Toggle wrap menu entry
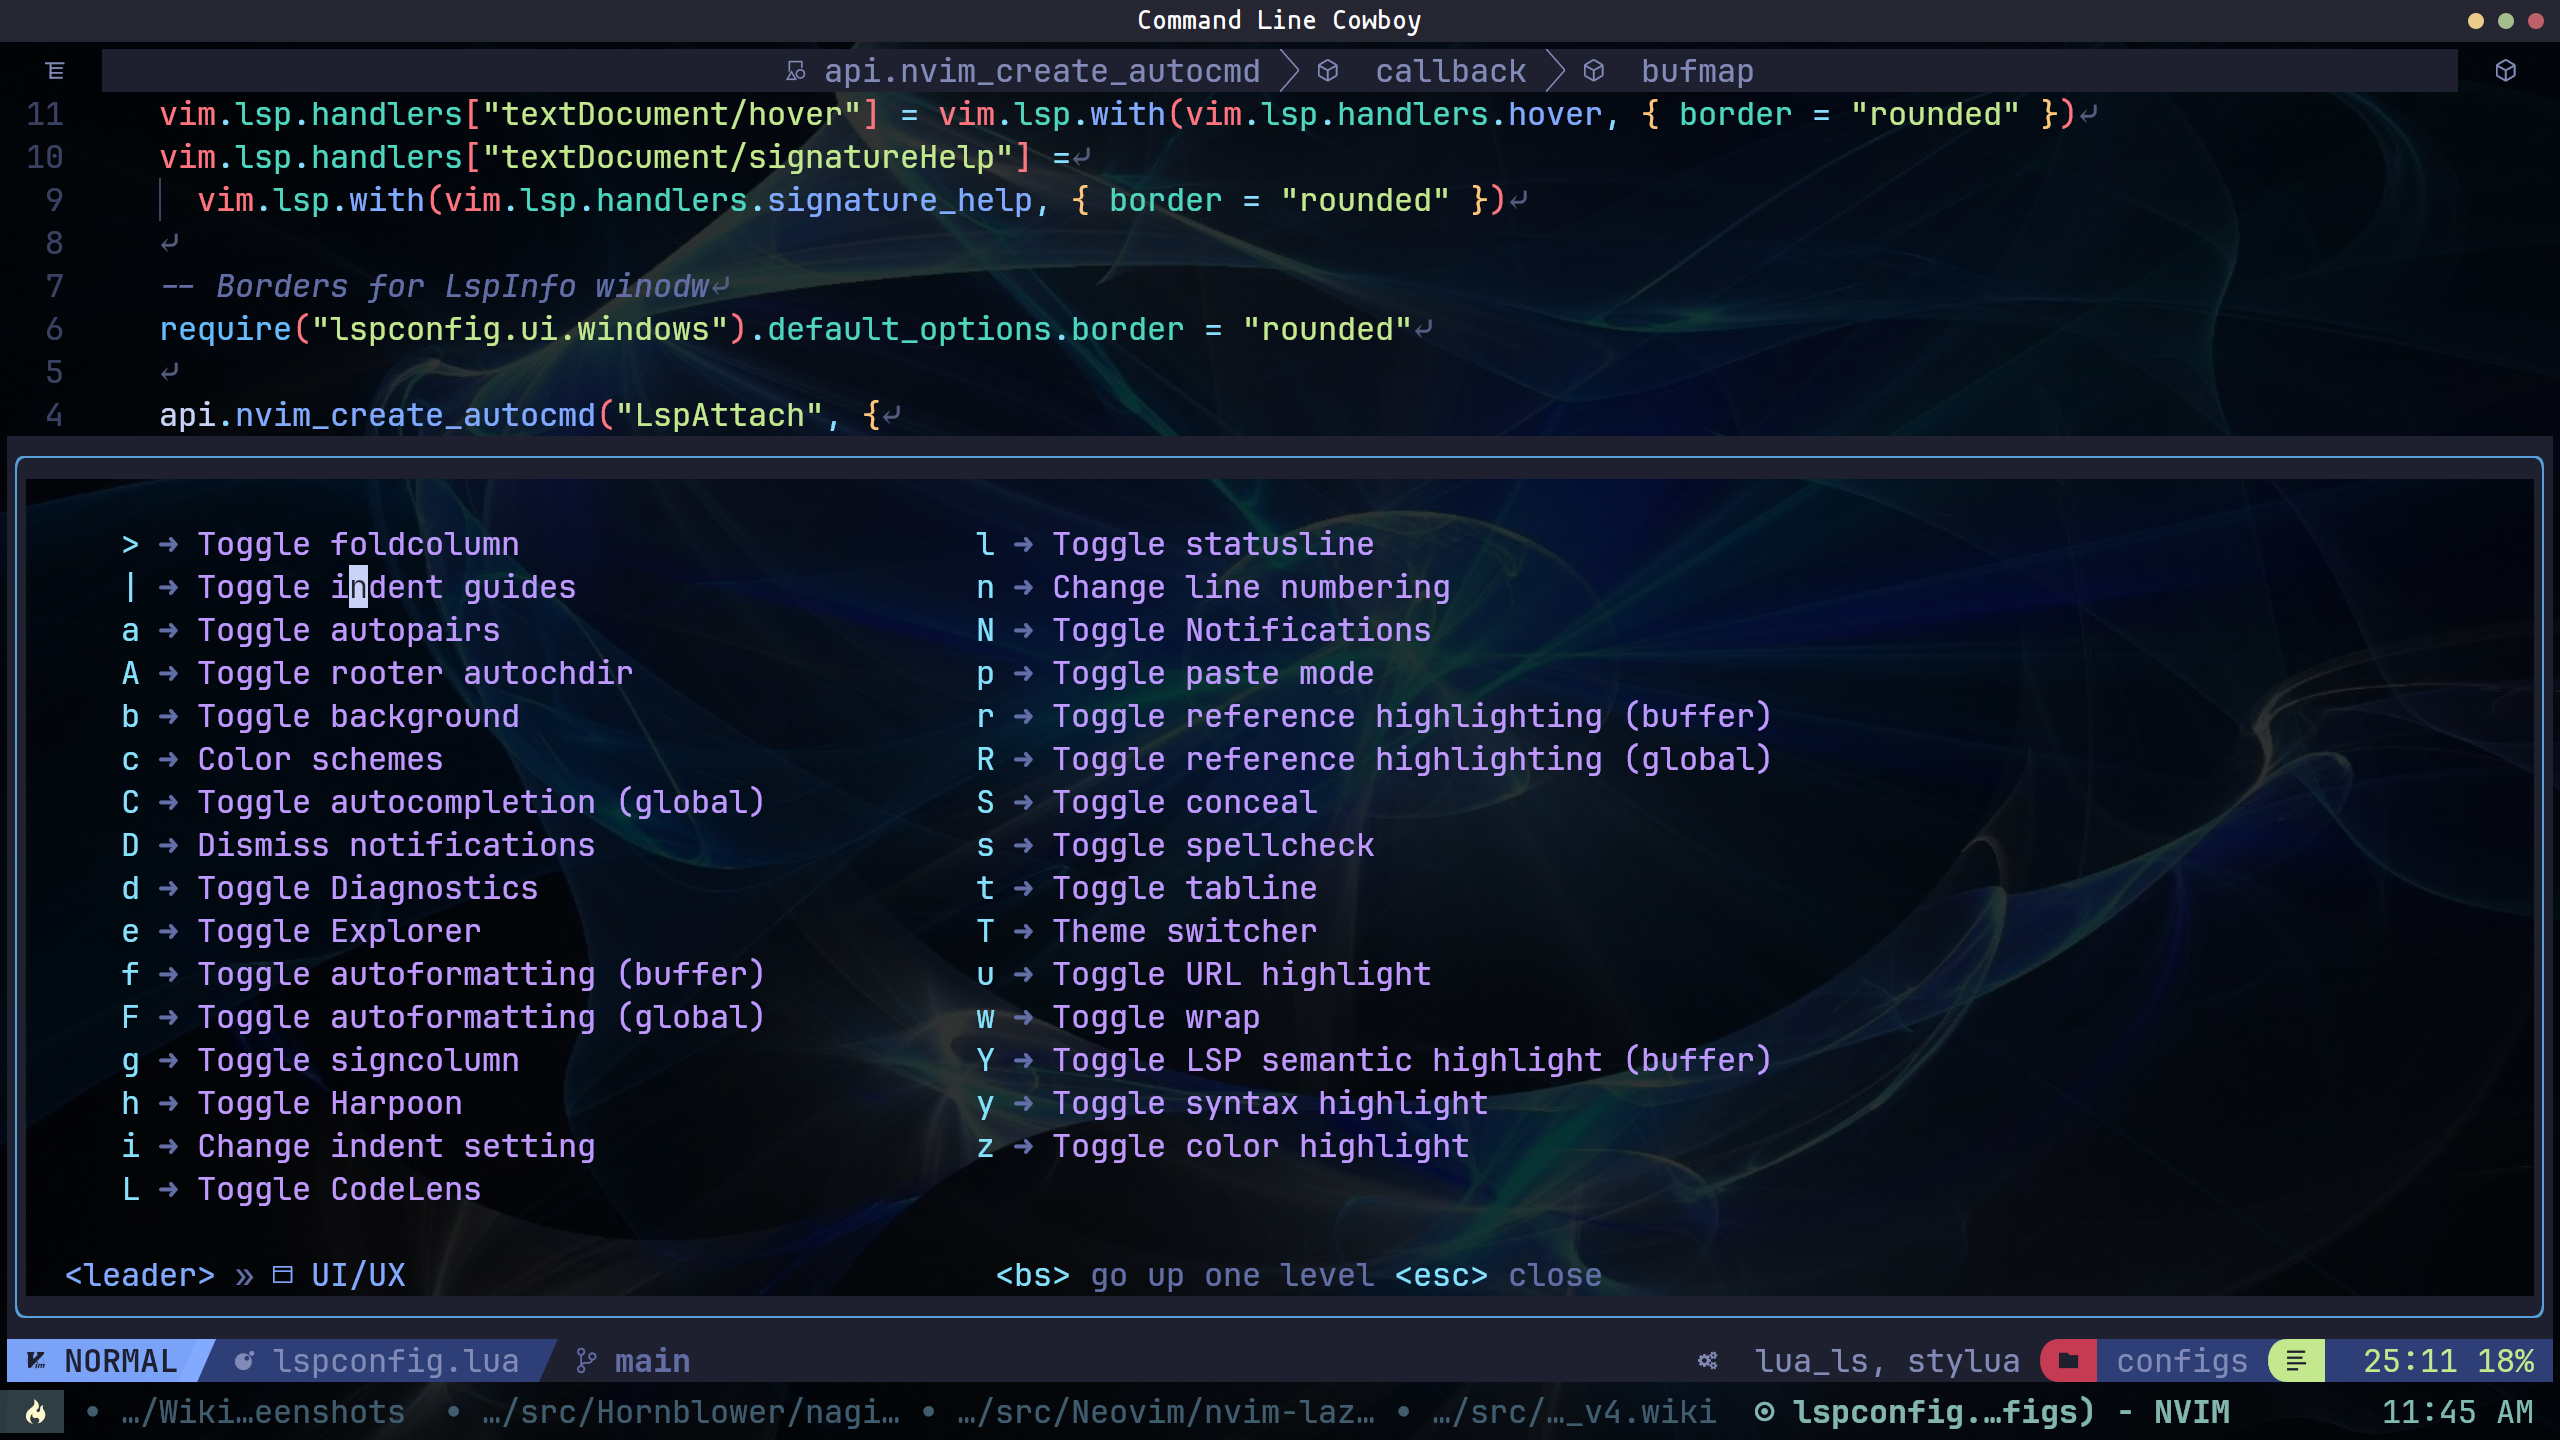Screen dimensions: 2560x1440 (x=1155, y=1017)
